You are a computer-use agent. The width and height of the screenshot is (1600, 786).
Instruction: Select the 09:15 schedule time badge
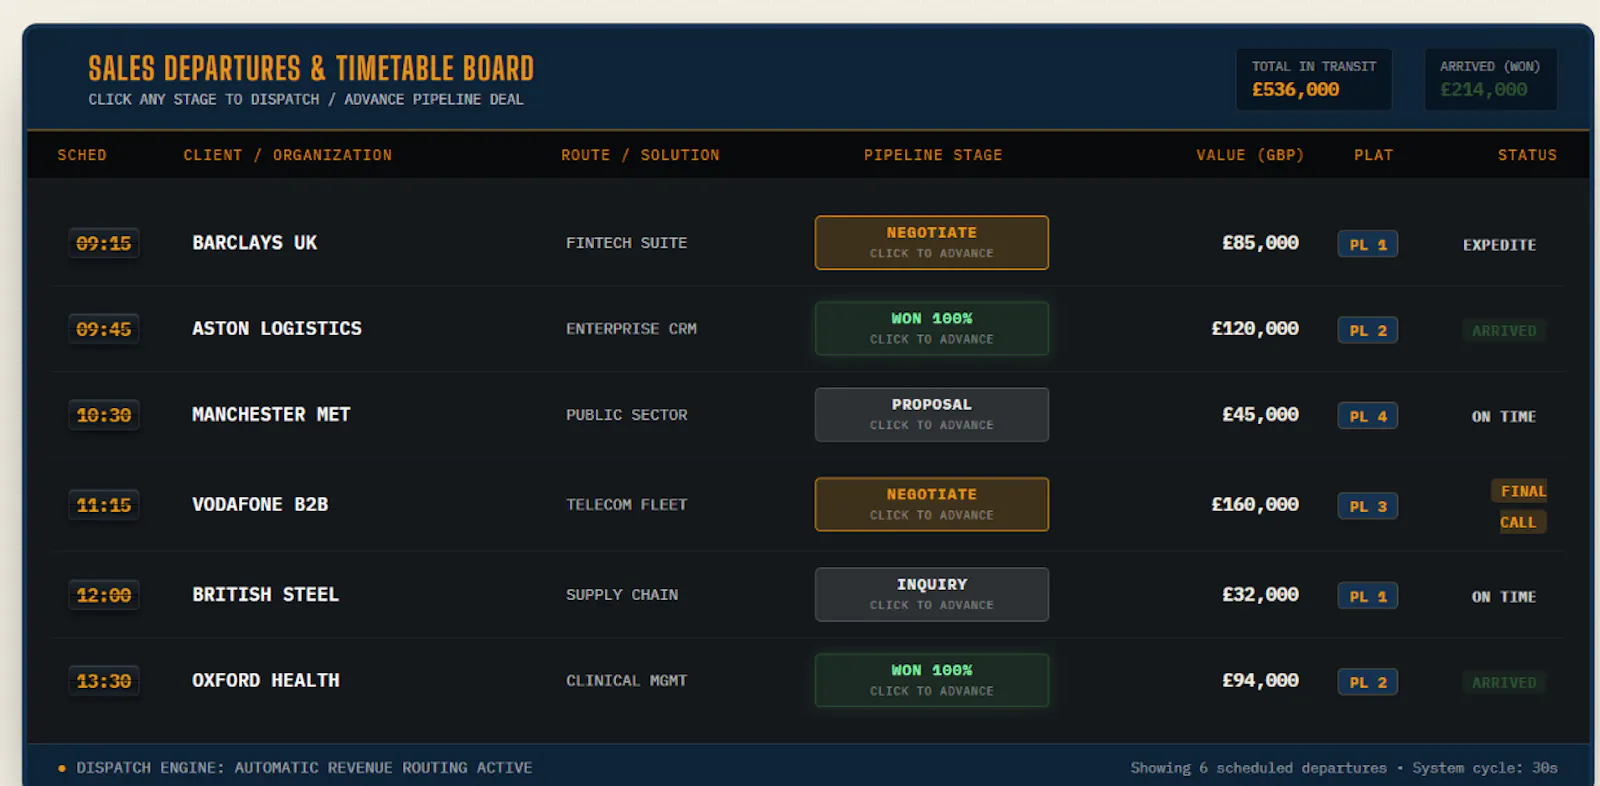[x=104, y=243]
